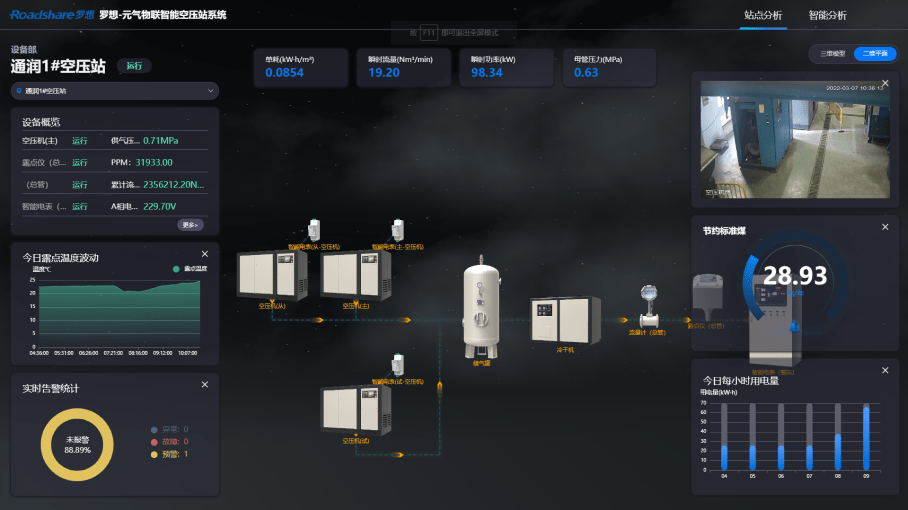Click the yellow 预警 legend swatch
The height and width of the screenshot is (510, 908).
click(153, 454)
